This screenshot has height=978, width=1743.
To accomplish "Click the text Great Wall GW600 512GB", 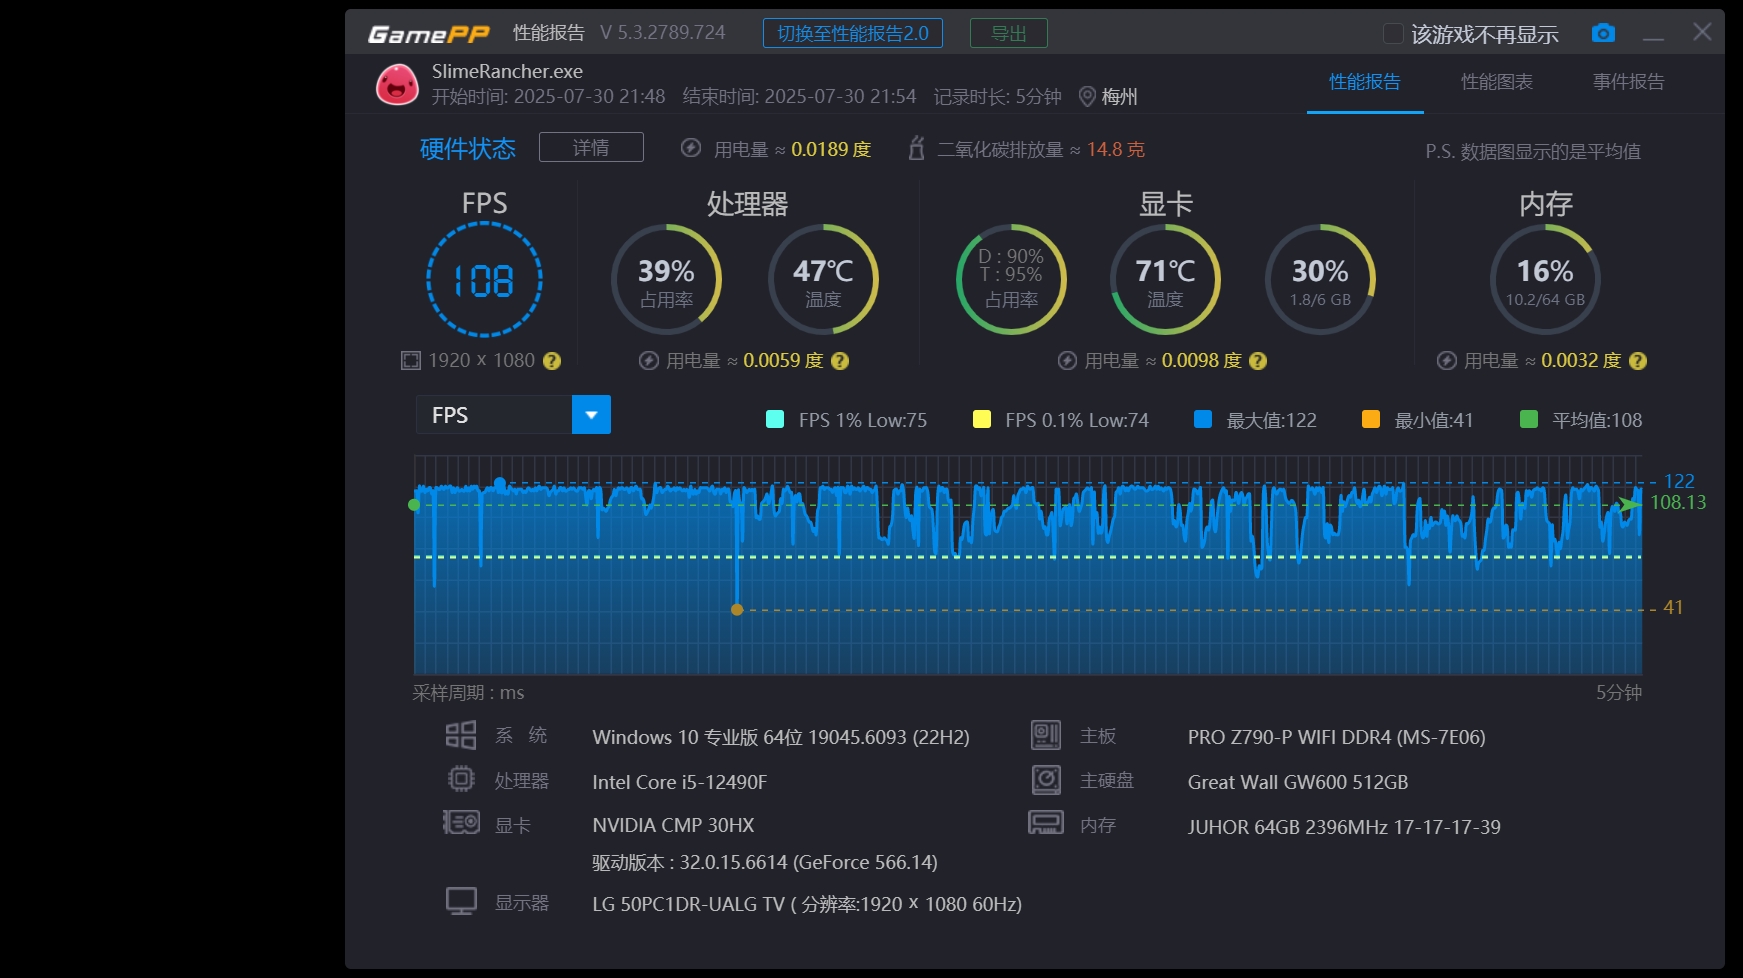I will [1298, 782].
